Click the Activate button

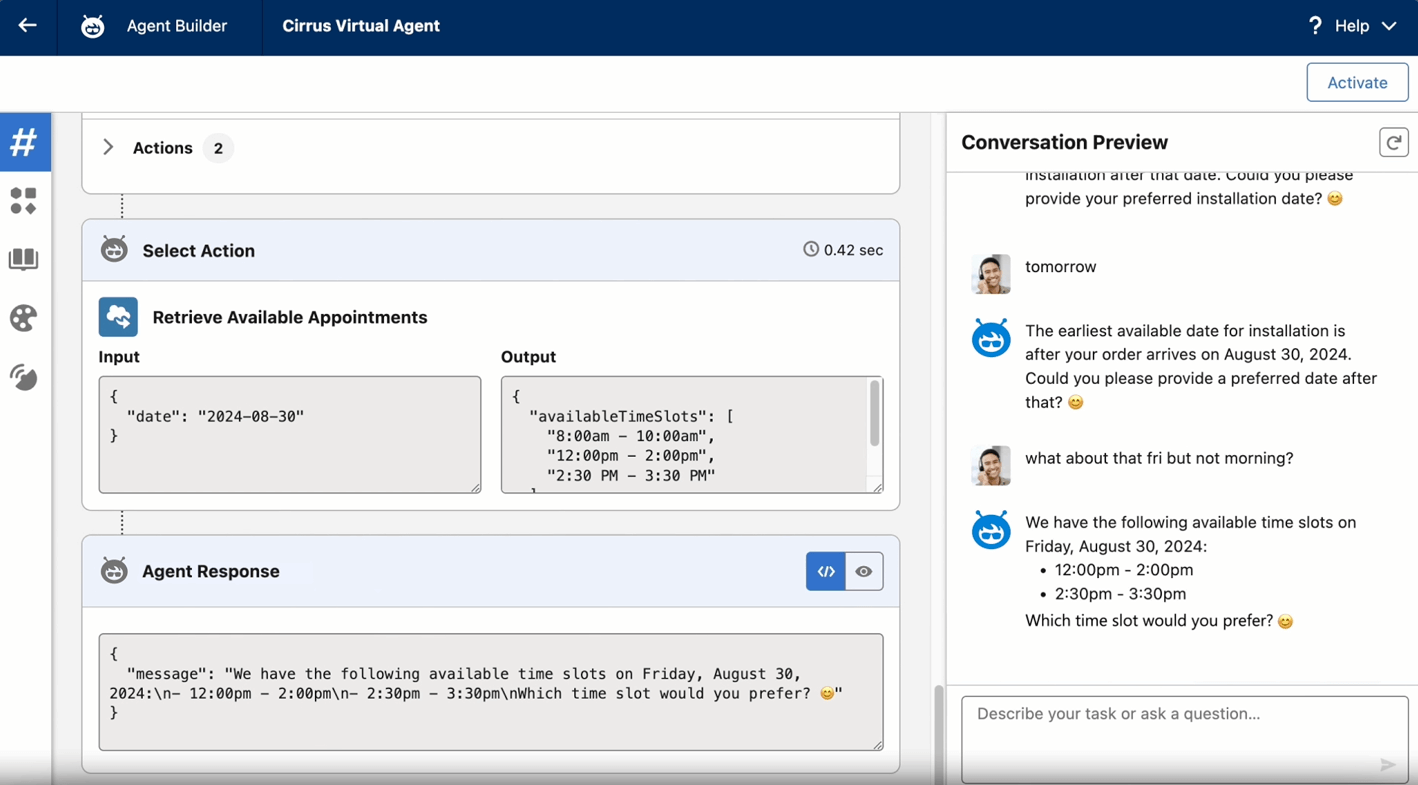pos(1357,83)
